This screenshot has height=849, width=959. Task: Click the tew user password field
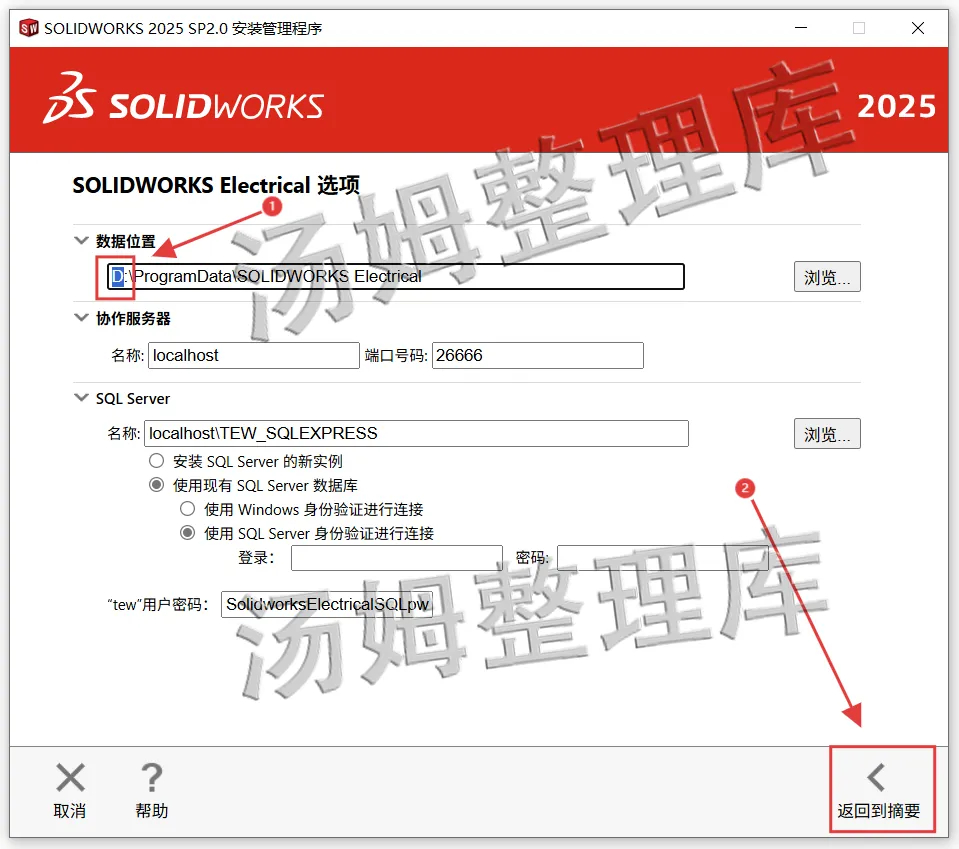point(327,604)
